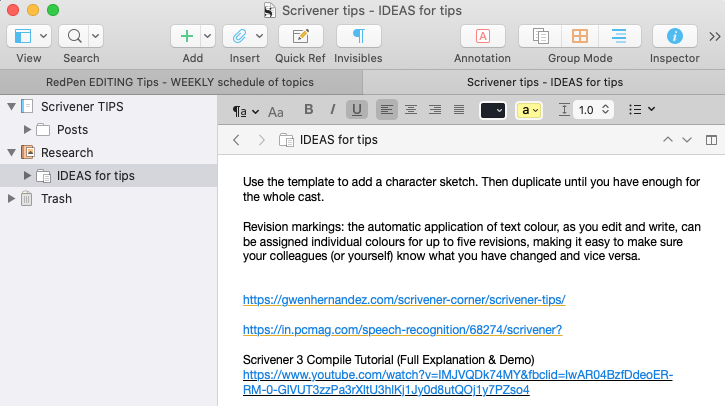
Task: Justify the text
Action: tap(459, 110)
